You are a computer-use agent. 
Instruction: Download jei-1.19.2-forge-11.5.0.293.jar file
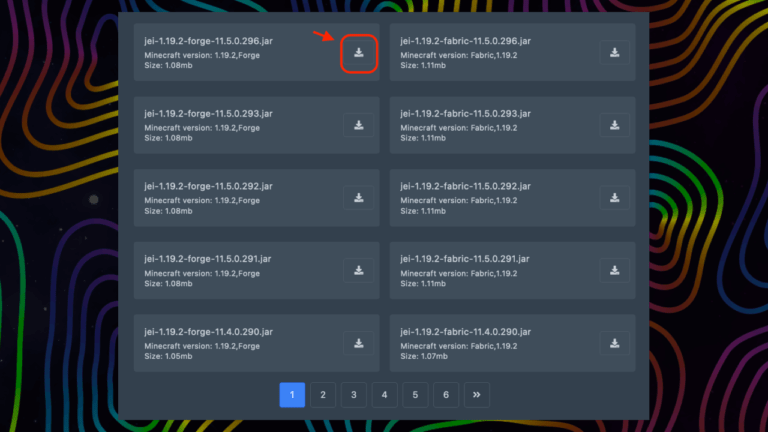point(359,126)
